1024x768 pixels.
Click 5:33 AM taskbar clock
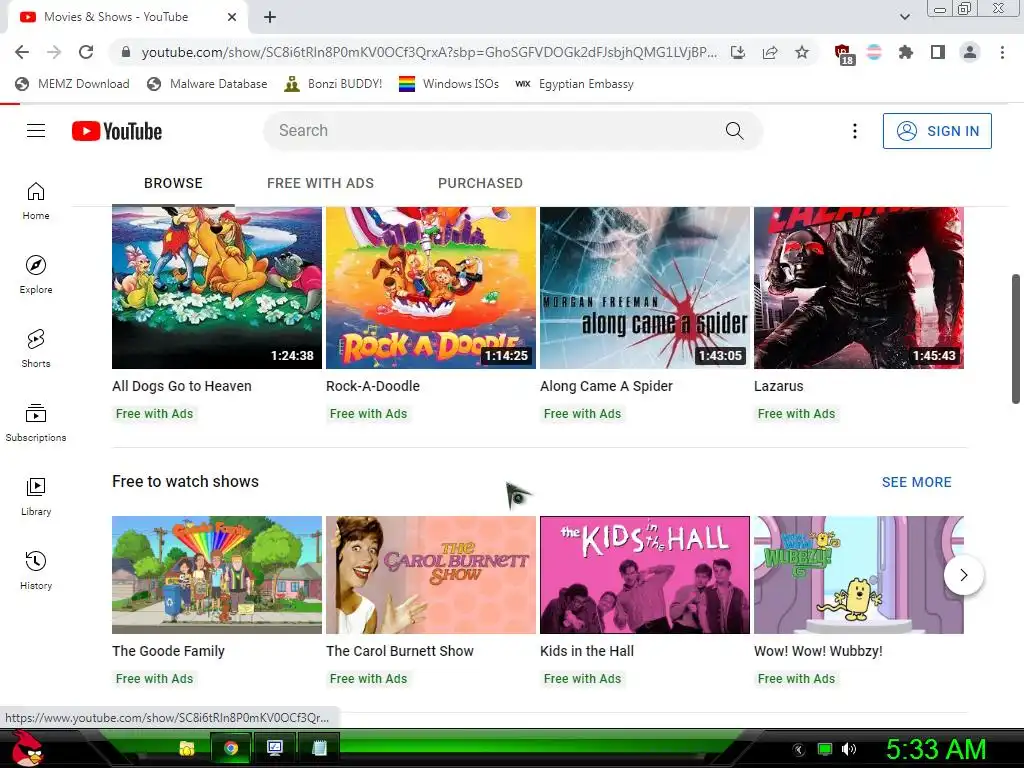click(935, 749)
